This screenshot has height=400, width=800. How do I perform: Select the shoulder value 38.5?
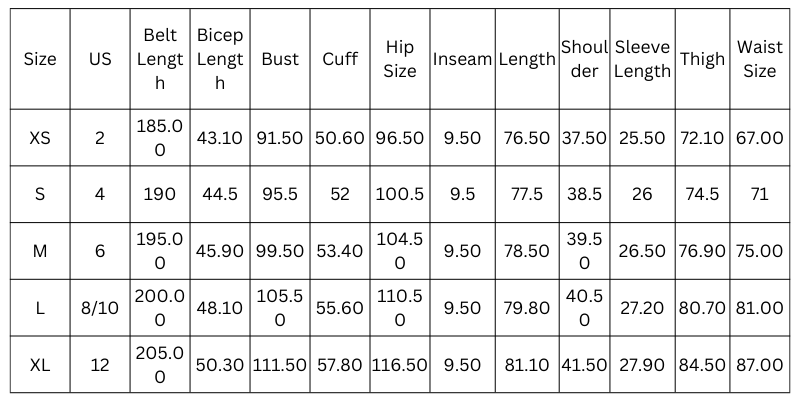(x=583, y=195)
